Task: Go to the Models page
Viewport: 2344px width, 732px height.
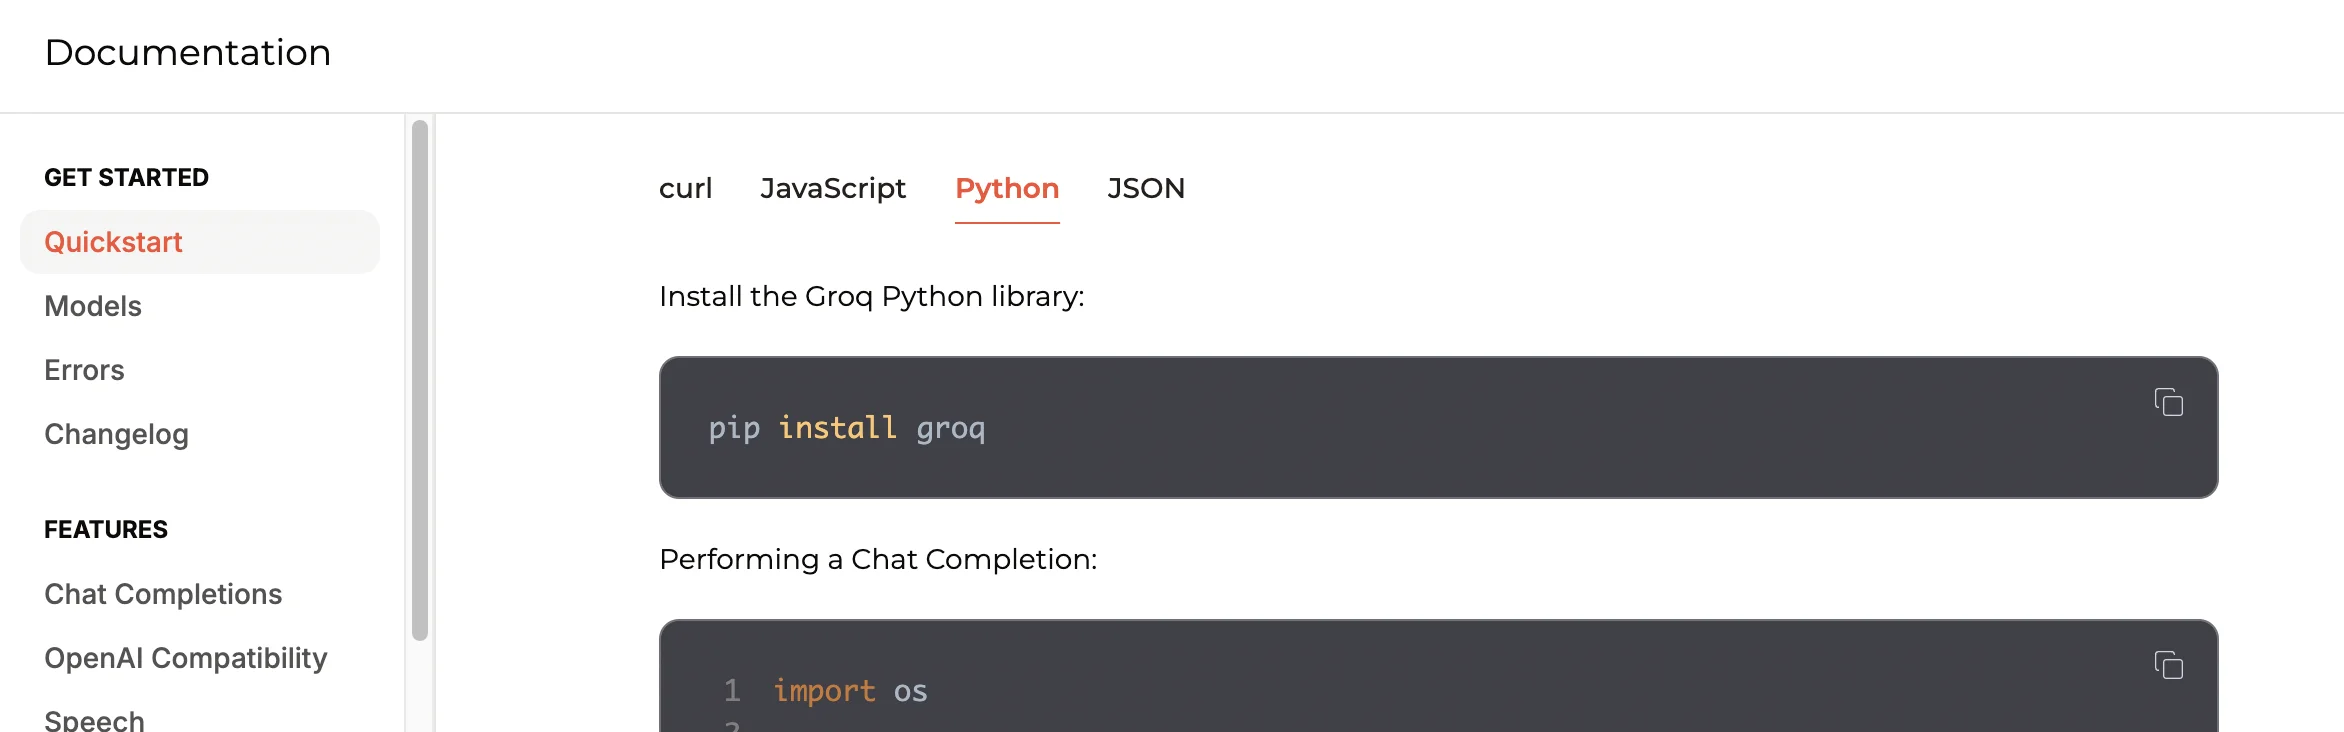Action: (x=93, y=306)
